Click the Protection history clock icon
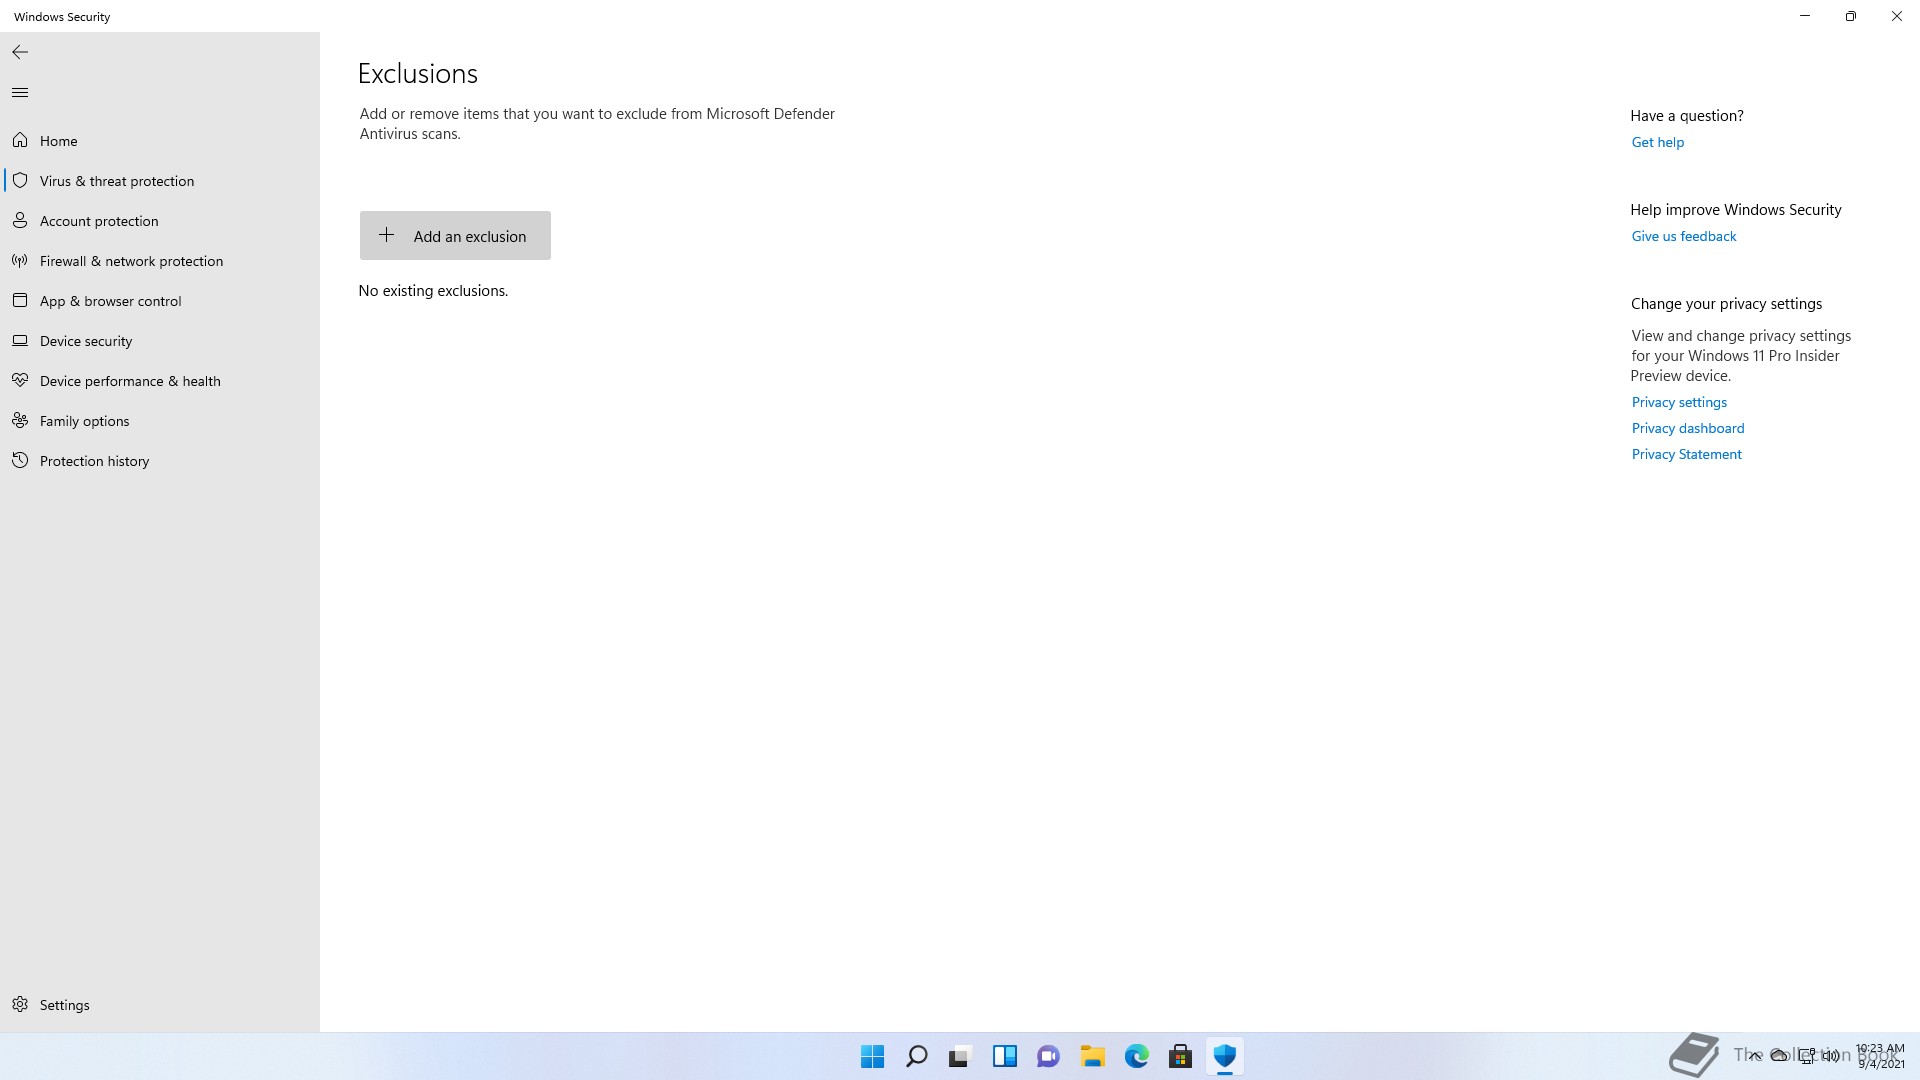1920x1080 pixels. [x=20, y=460]
